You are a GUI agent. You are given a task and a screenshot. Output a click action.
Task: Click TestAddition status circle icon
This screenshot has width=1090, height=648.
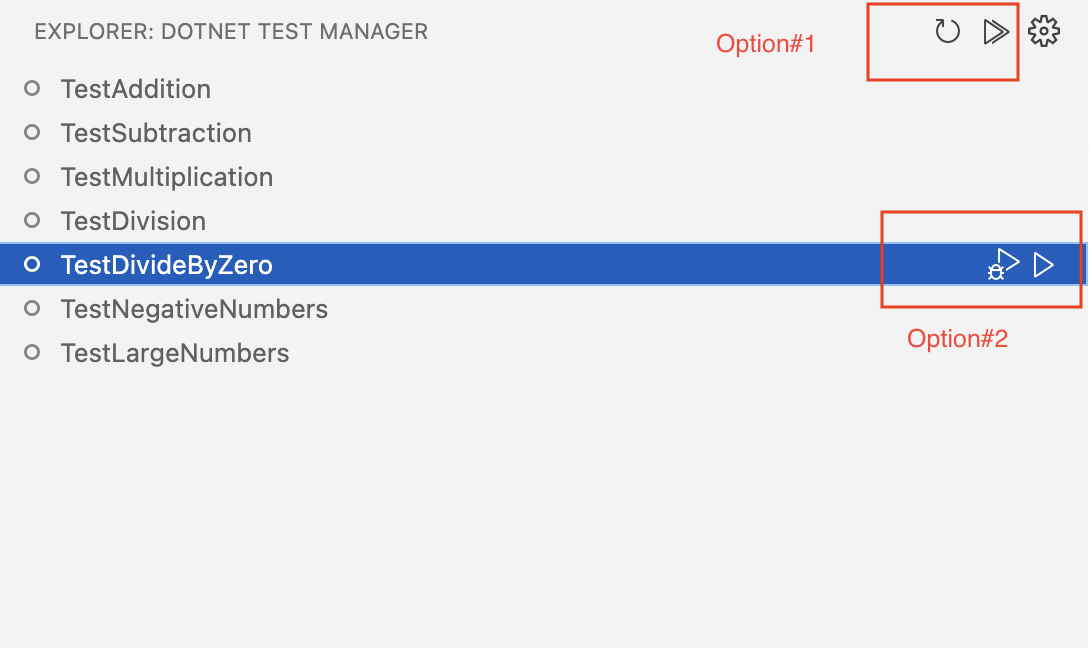(x=32, y=88)
